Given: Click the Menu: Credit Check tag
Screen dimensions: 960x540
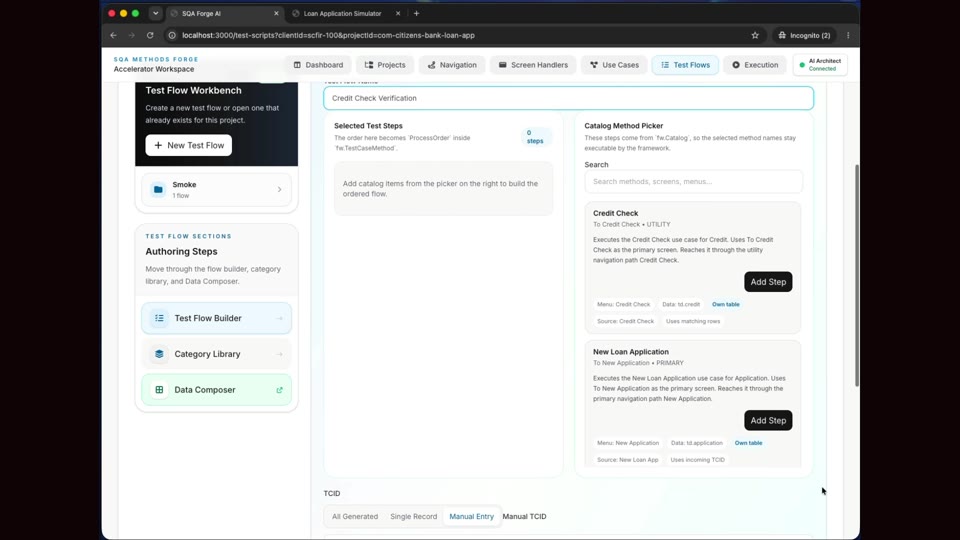Looking at the screenshot, I should (x=623, y=304).
